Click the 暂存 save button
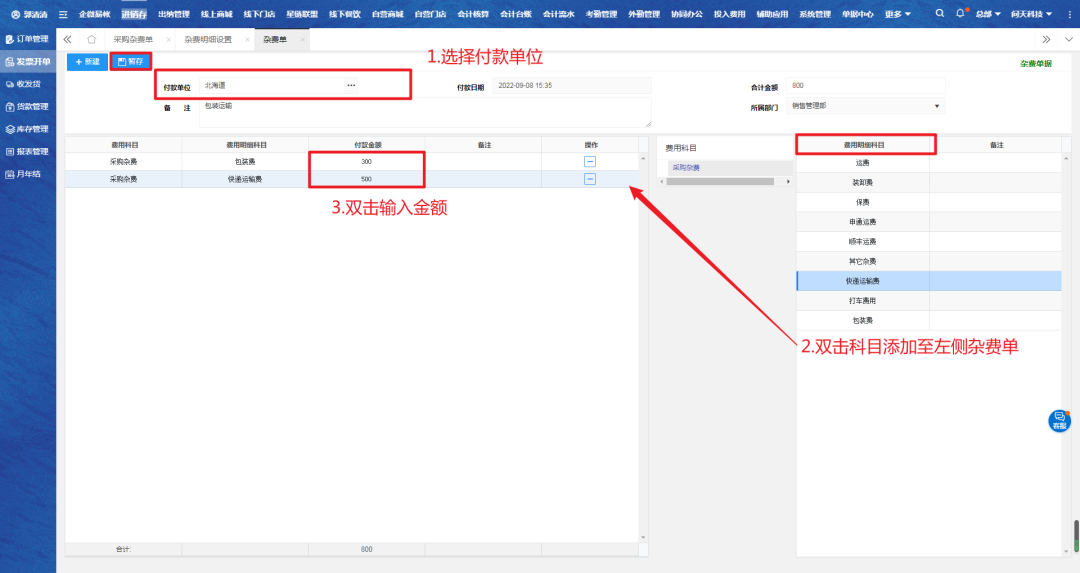The height and width of the screenshot is (573, 1080). point(130,62)
